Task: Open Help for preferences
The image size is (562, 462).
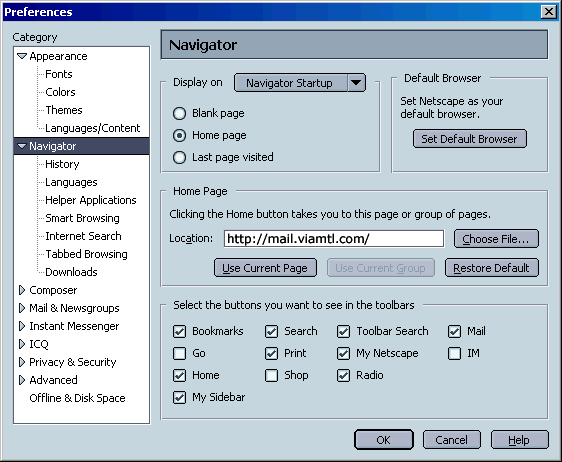Action: (519, 440)
